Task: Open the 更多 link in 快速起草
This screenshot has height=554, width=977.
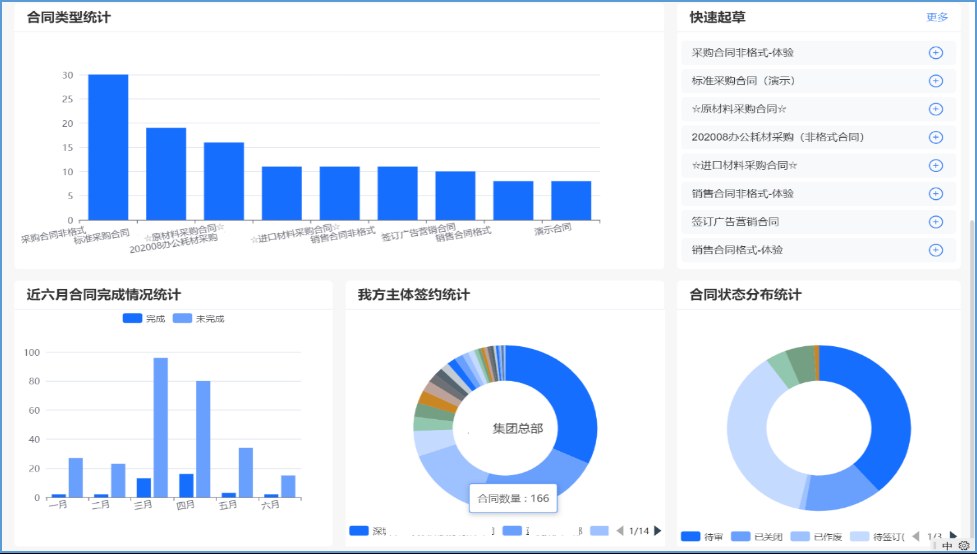Action: tap(936, 17)
